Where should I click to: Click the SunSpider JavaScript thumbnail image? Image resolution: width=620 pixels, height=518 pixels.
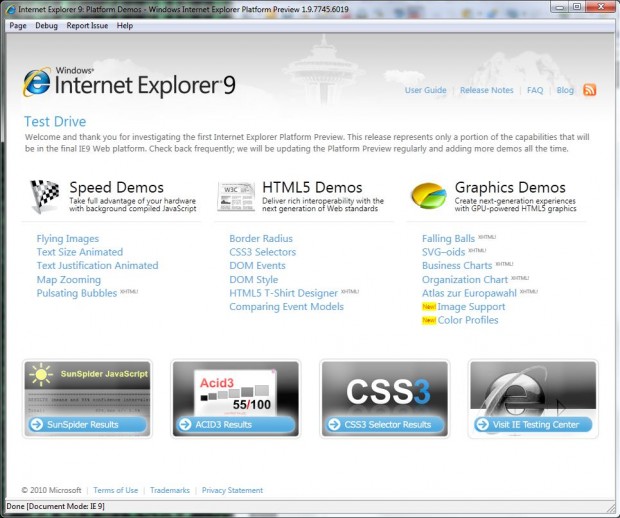pos(87,388)
